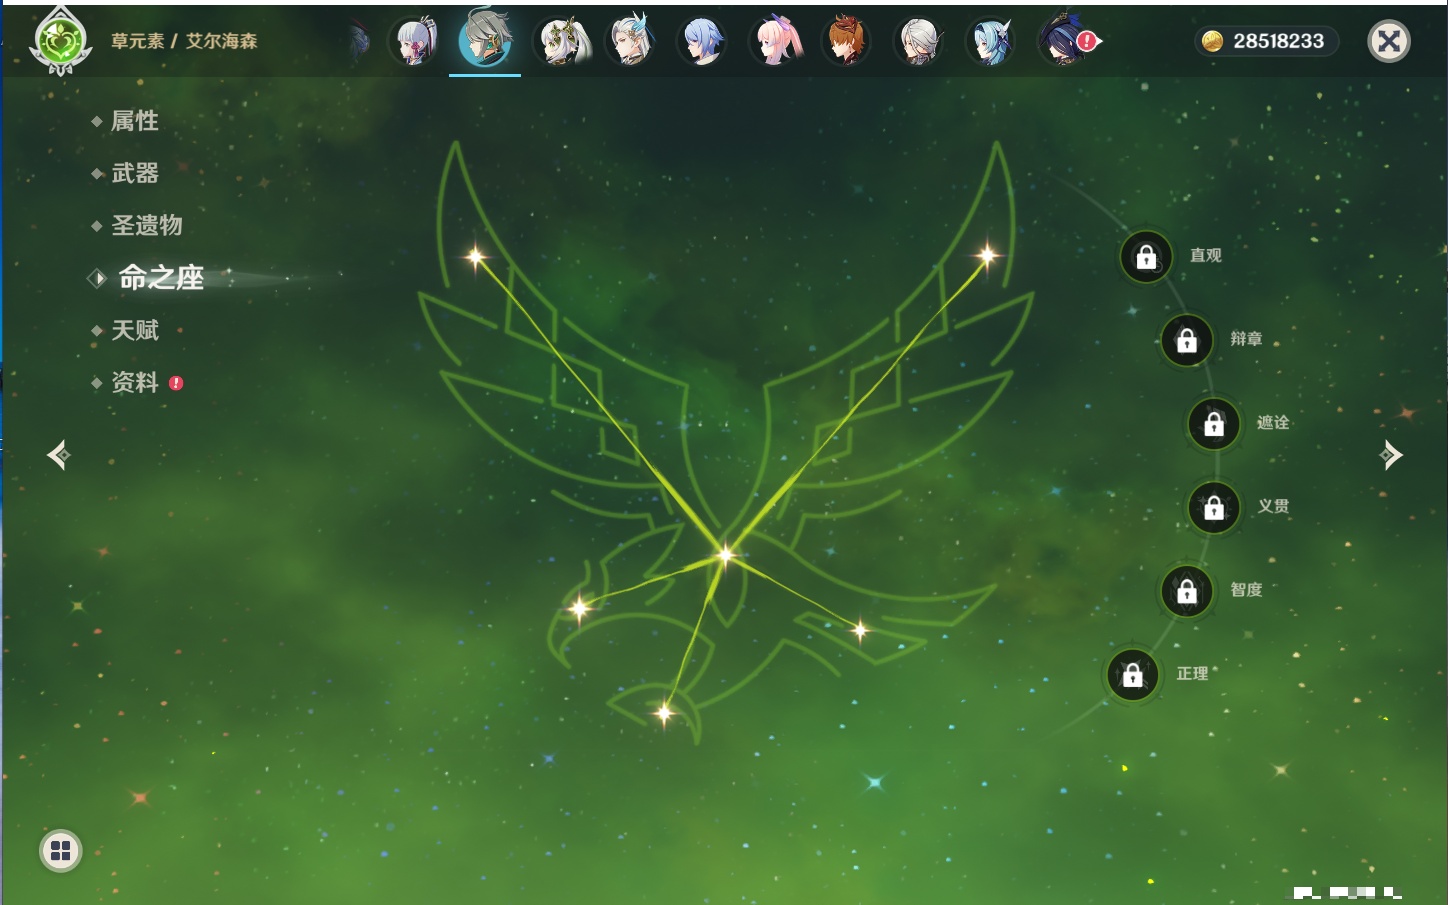Open the 武器 weapon tab
Screen dimensions: 1448x905
(135, 173)
